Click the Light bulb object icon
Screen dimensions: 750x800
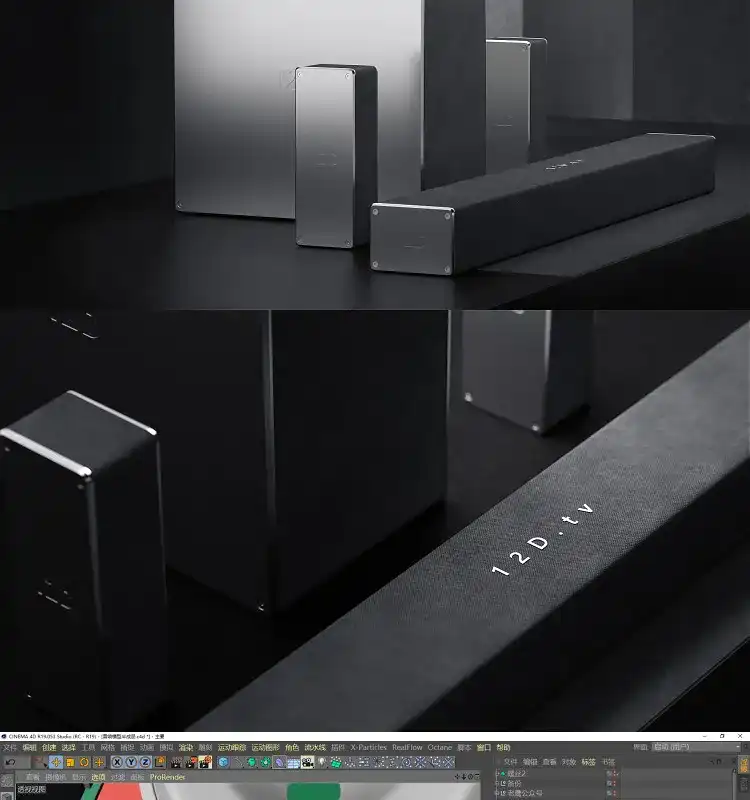(322, 762)
